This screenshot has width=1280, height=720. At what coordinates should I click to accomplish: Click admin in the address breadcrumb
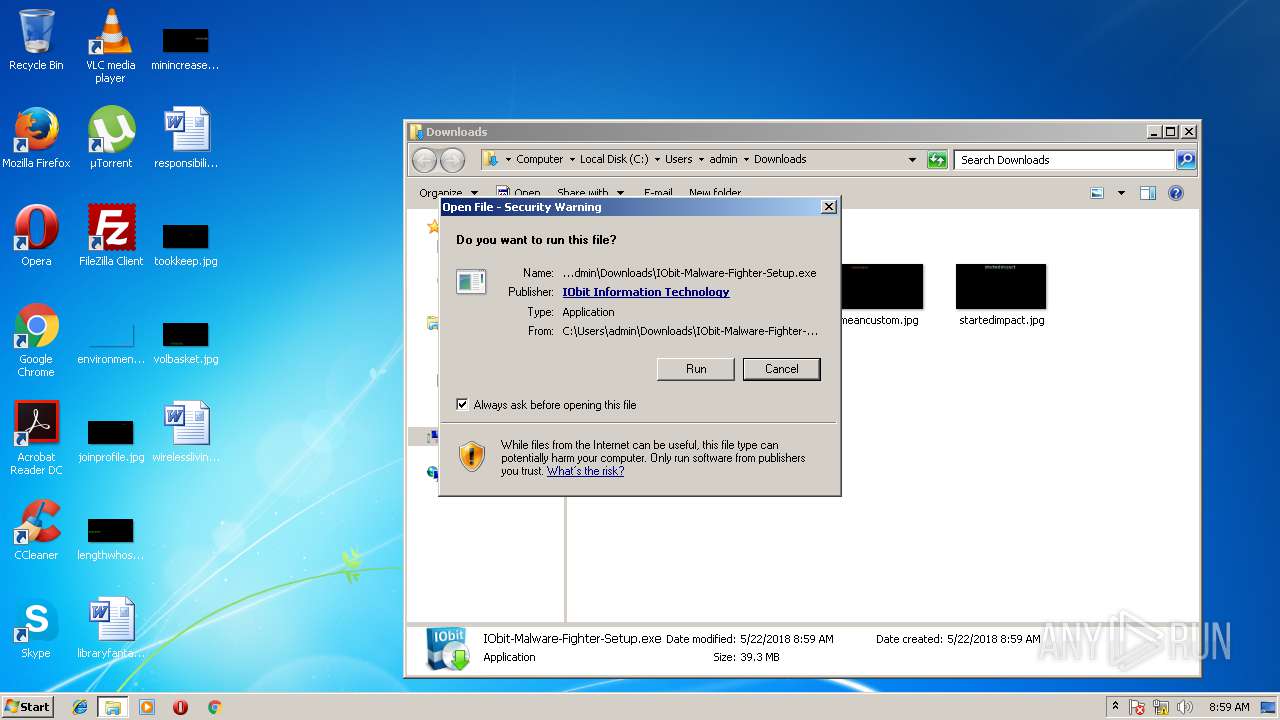click(724, 159)
